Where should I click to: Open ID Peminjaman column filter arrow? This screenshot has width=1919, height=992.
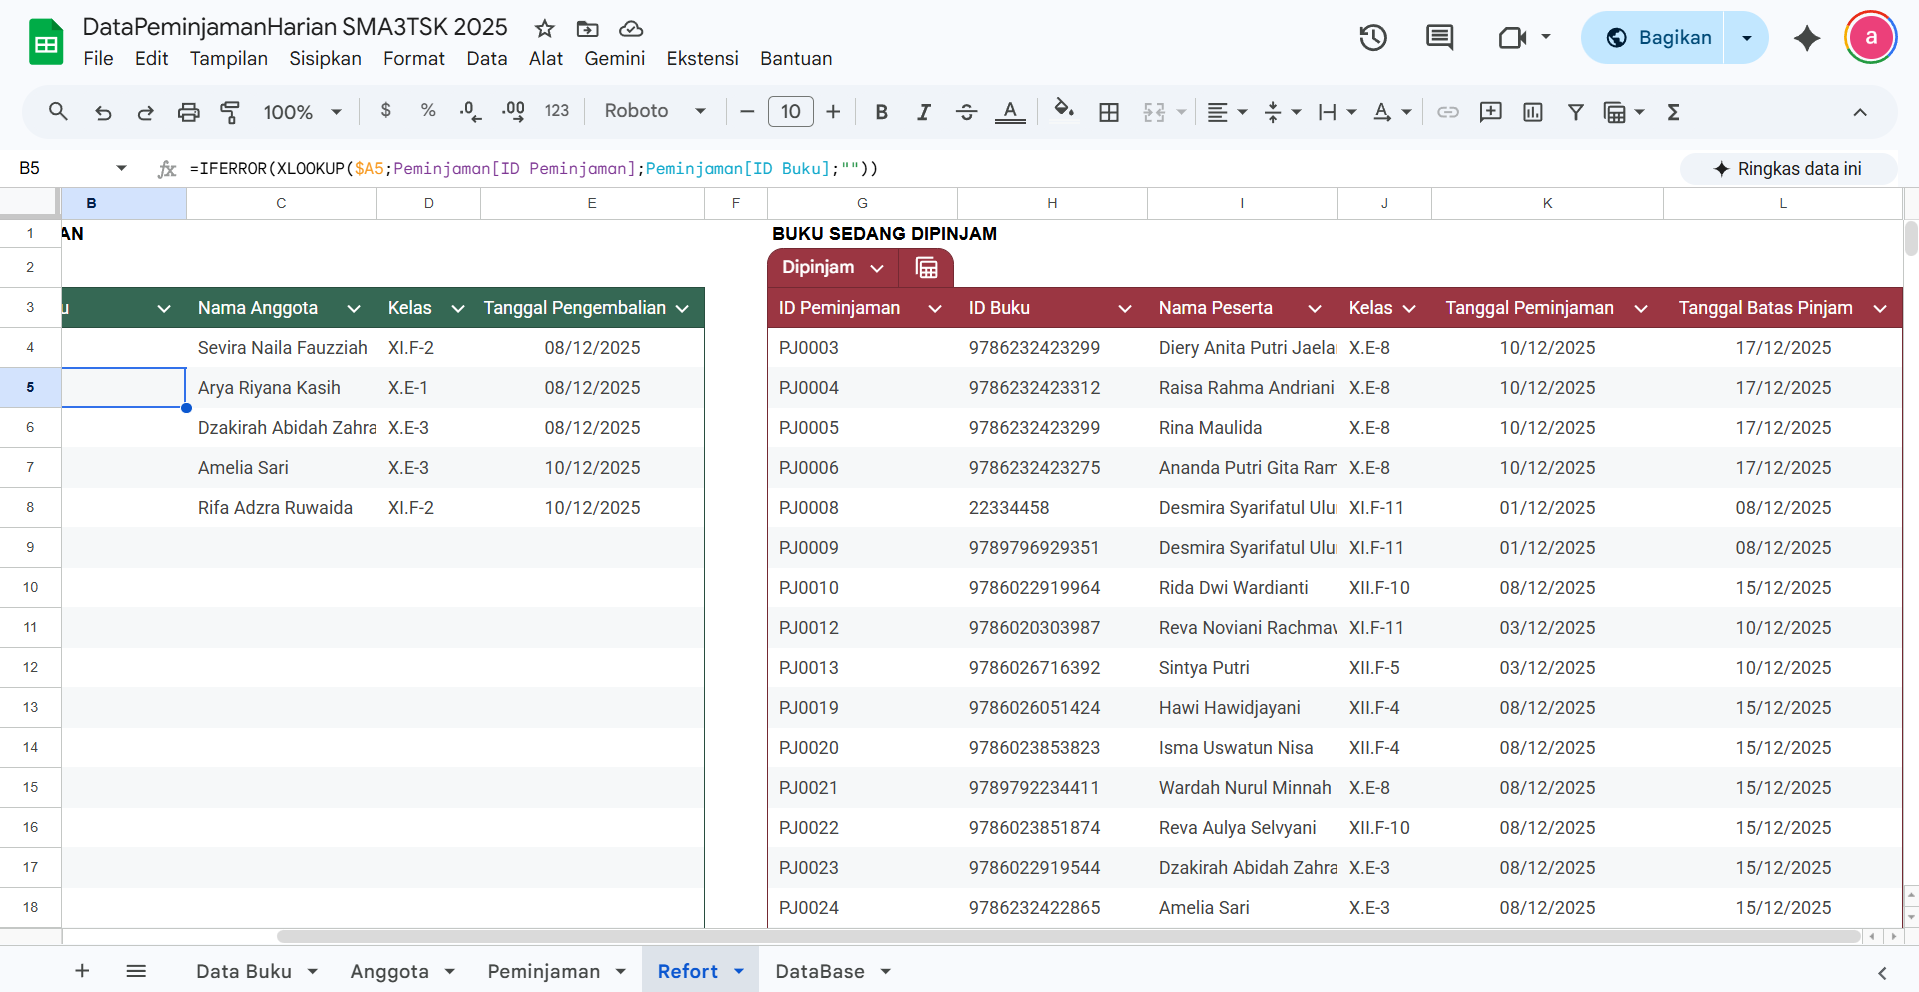tap(935, 308)
